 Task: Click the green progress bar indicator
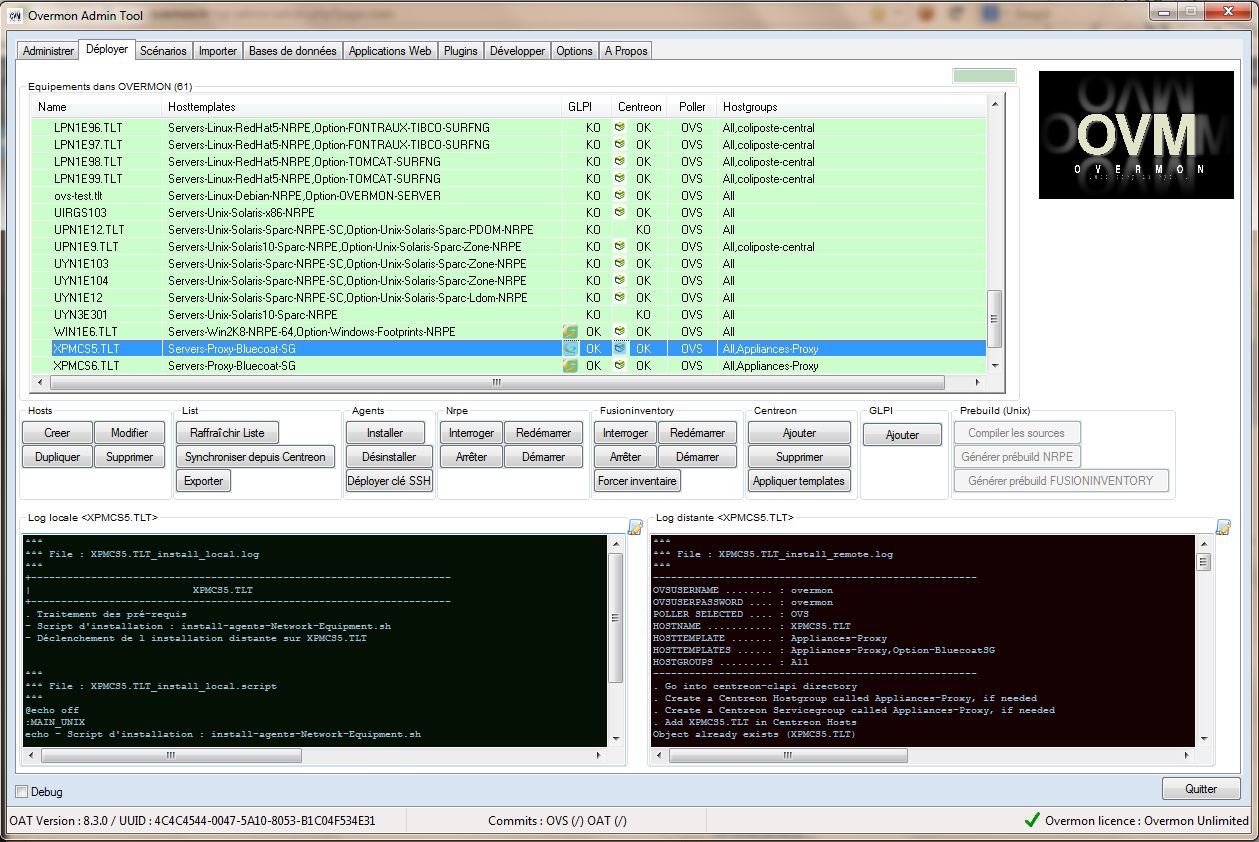pyautogui.click(x=984, y=76)
